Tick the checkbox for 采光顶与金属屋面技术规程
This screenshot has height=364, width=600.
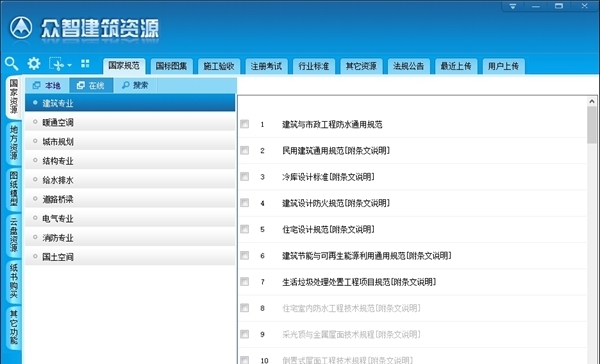coord(245,334)
